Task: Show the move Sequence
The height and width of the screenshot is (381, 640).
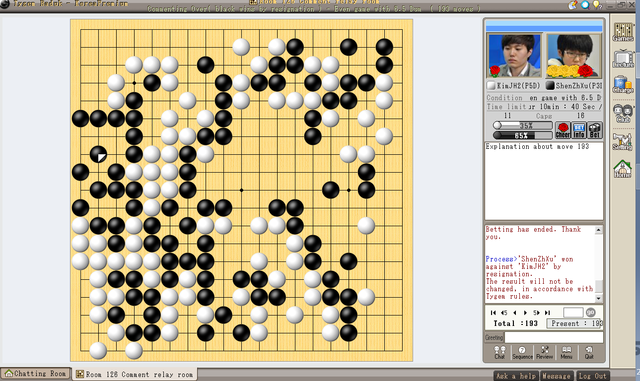Action: (x=522, y=352)
